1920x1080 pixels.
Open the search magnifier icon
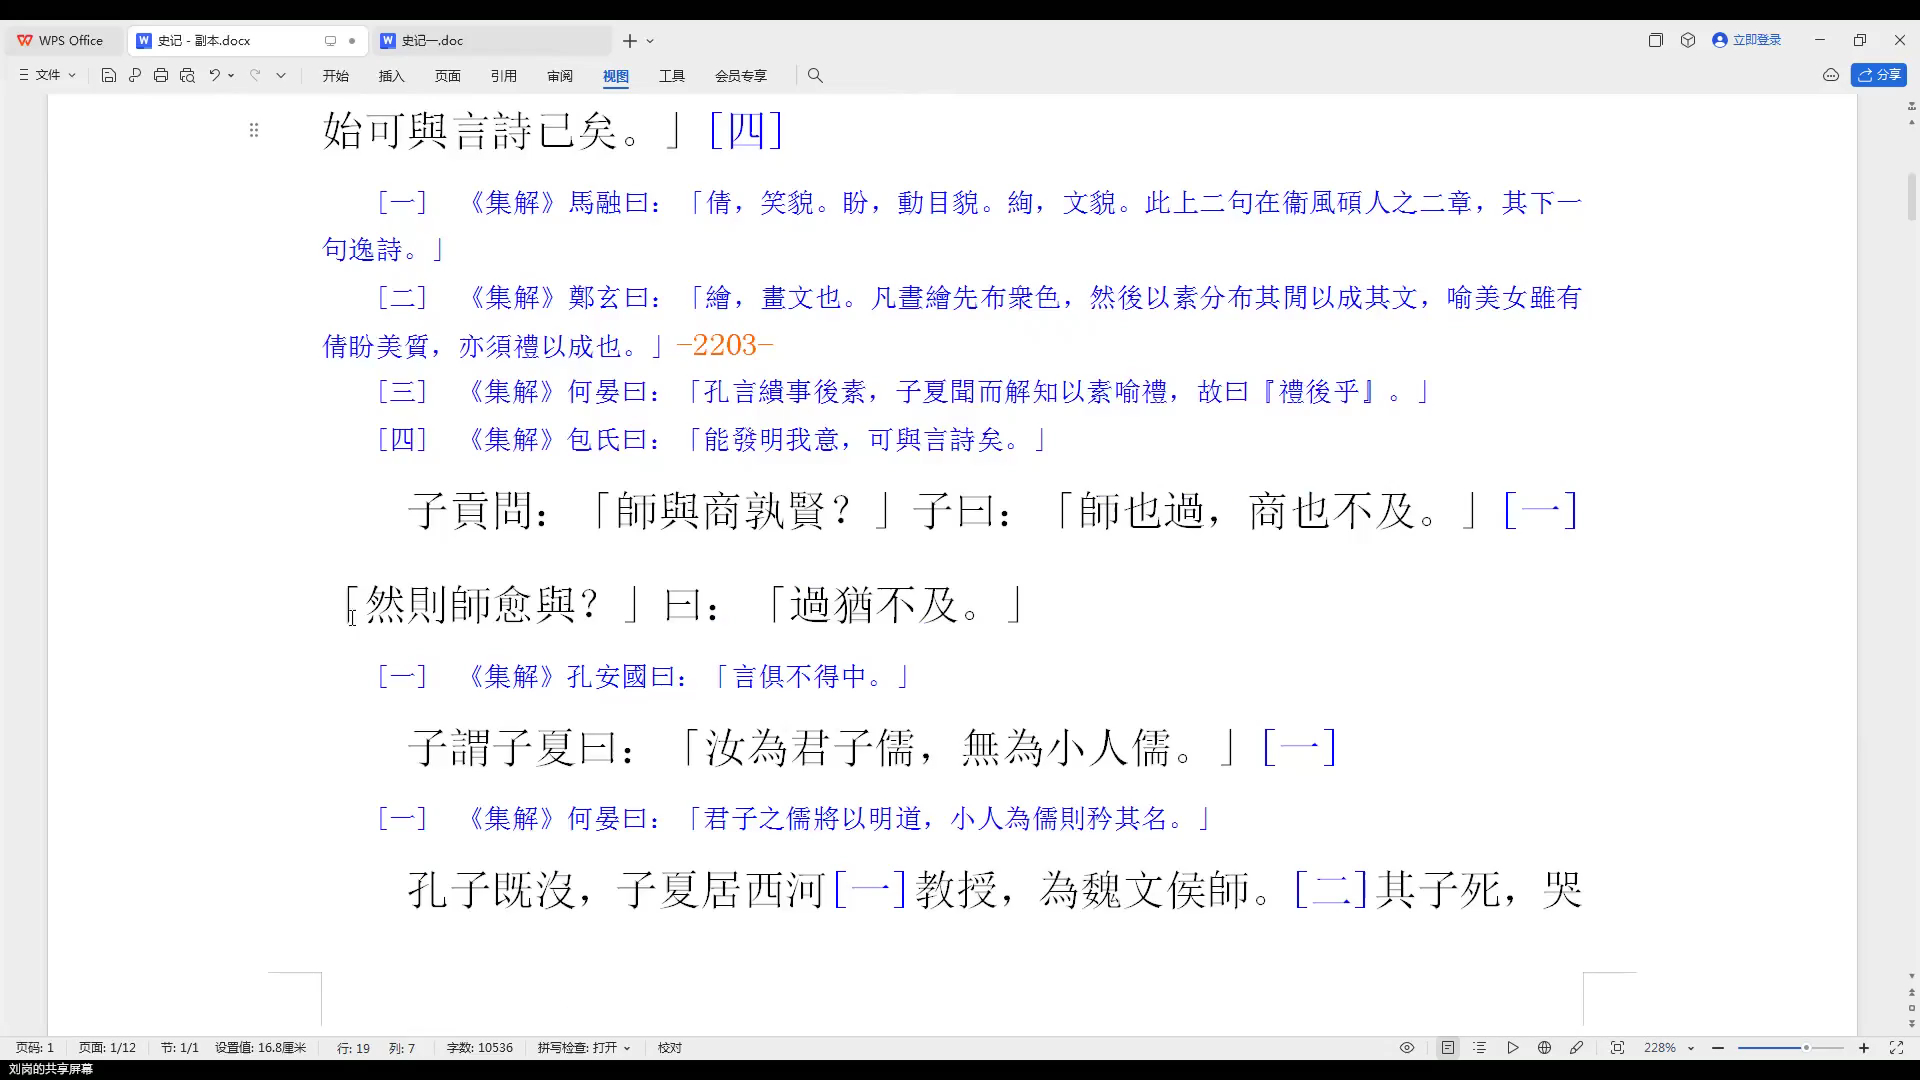(x=815, y=75)
